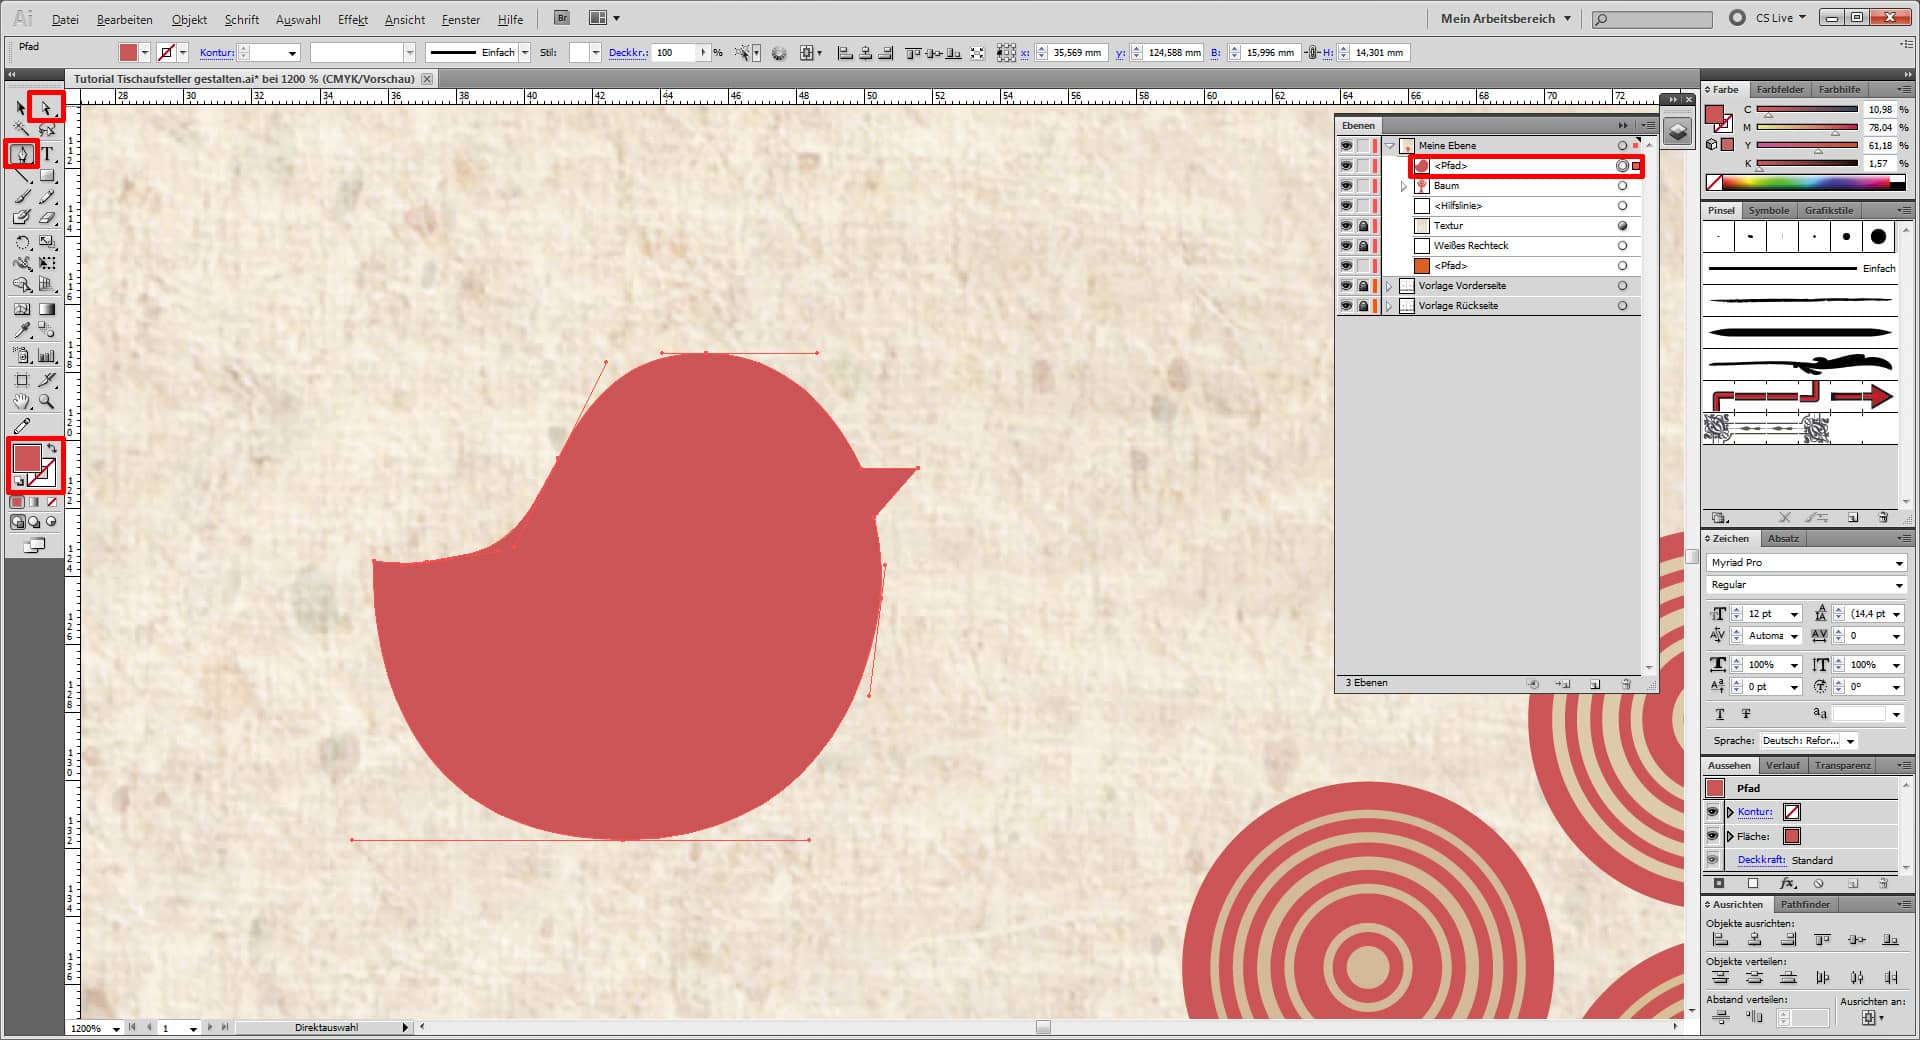The width and height of the screenshot is (1920, 1040).
Task: Pick the Eyedropper tool
Action: [x=22, y=330]
